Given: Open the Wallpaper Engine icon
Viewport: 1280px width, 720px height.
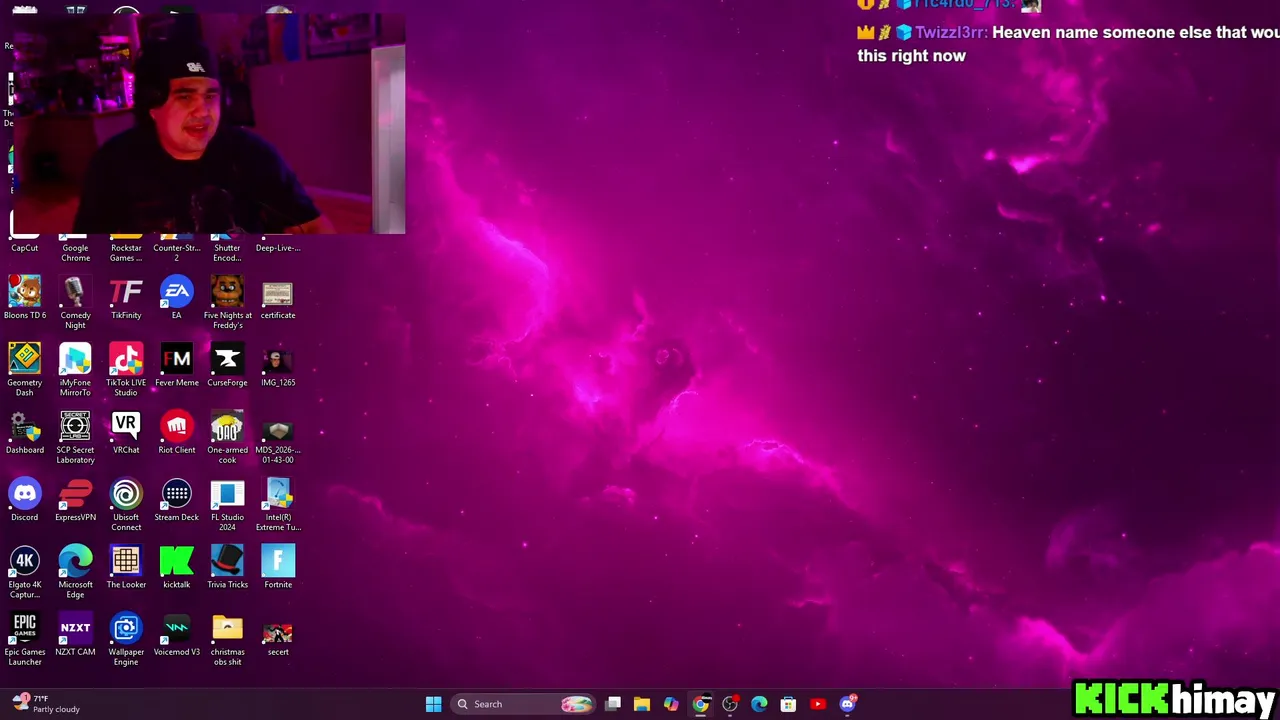Looking at the screenshot, I should click(x=126, y=639).
